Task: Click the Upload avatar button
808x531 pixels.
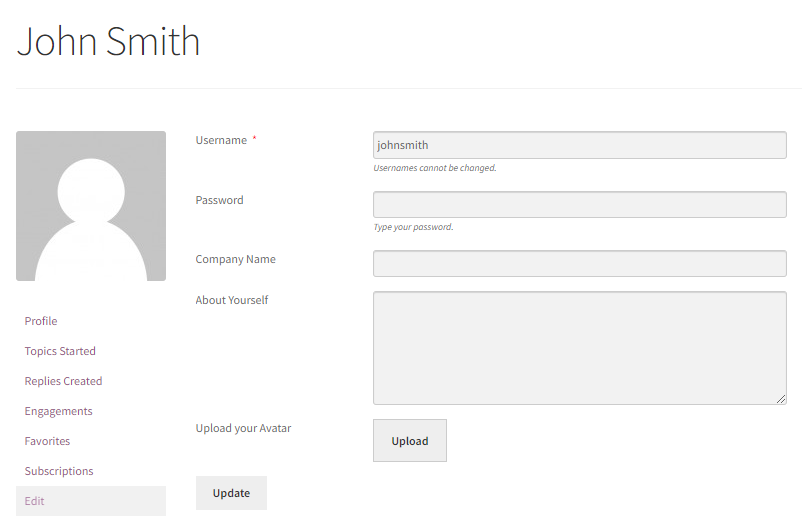Action: pos(410,441)
